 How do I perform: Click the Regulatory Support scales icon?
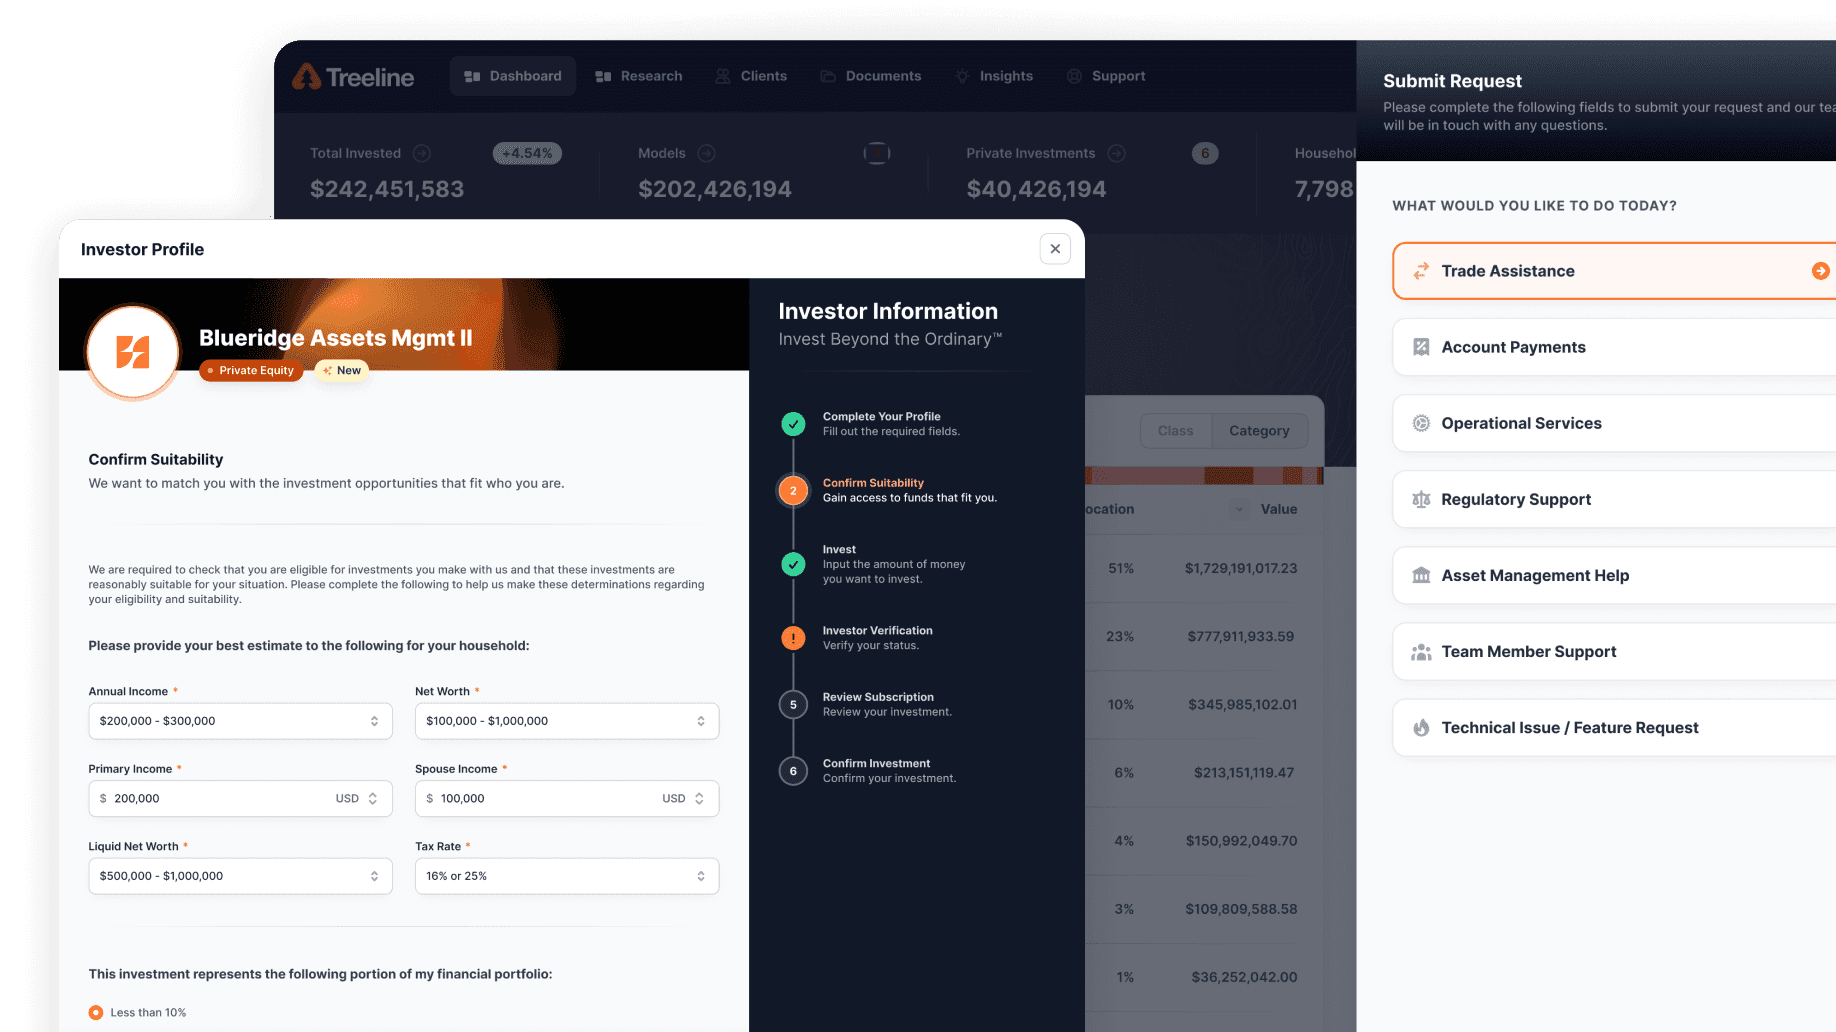point(1421,499)
